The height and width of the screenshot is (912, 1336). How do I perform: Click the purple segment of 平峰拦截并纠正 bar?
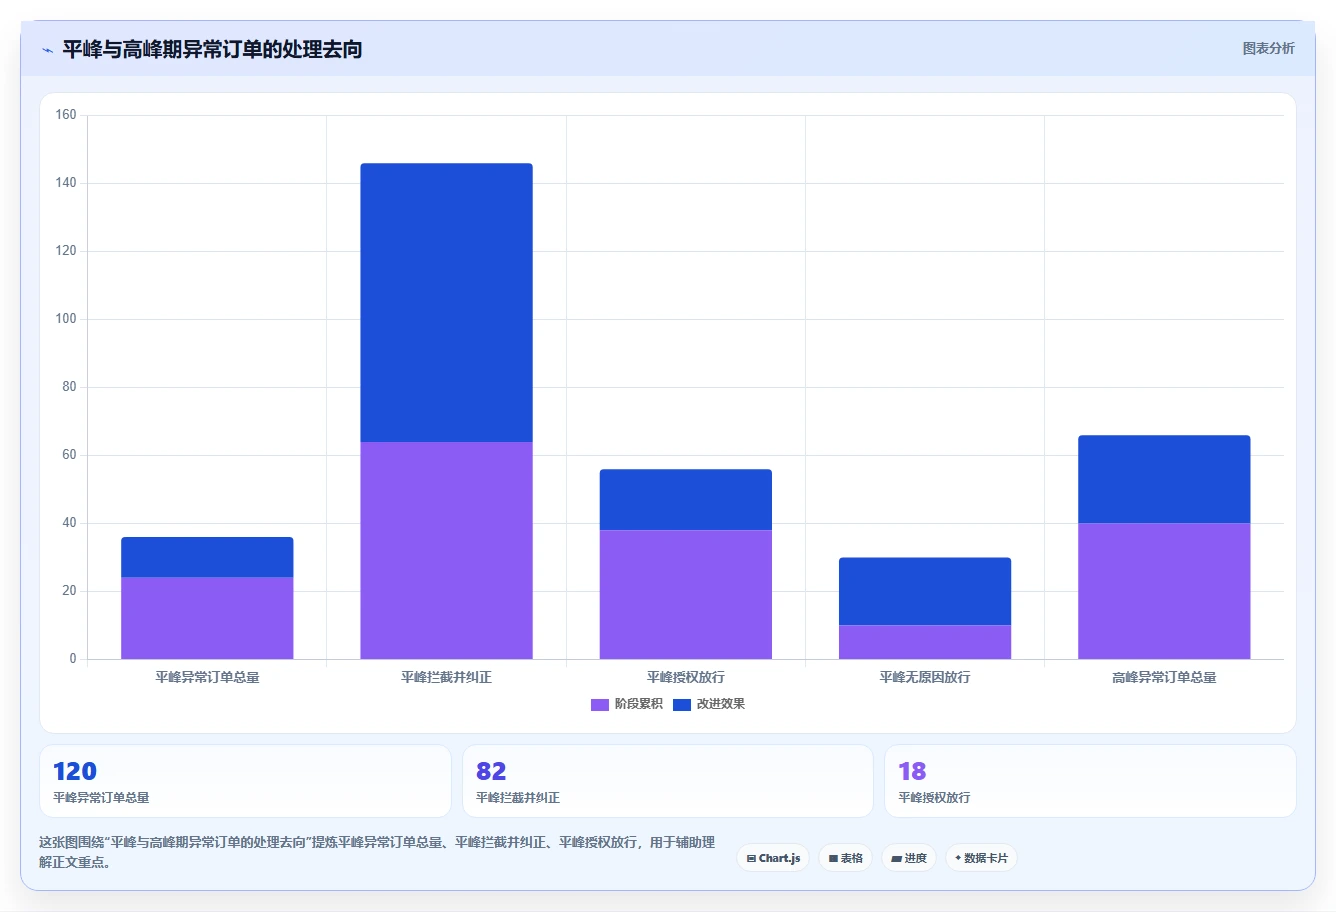coord(446,550)
